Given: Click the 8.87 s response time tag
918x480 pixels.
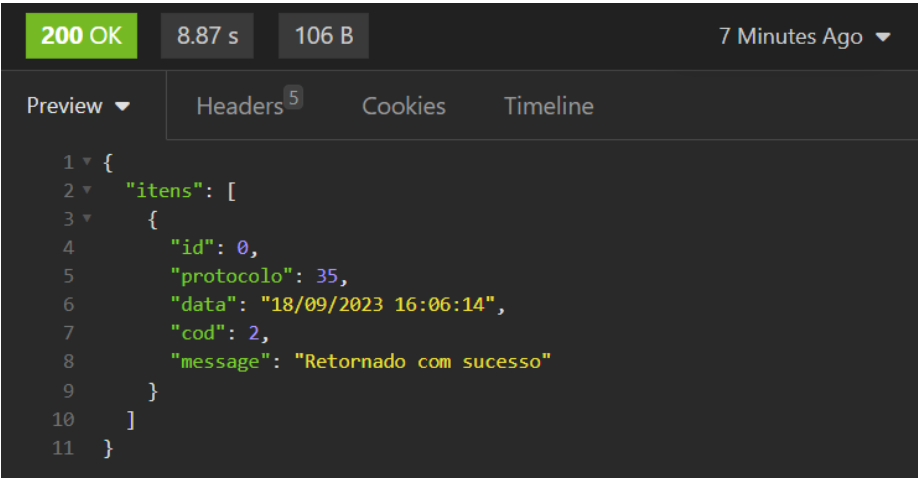Looking at the screenshot, I should [x=207, y=36].
